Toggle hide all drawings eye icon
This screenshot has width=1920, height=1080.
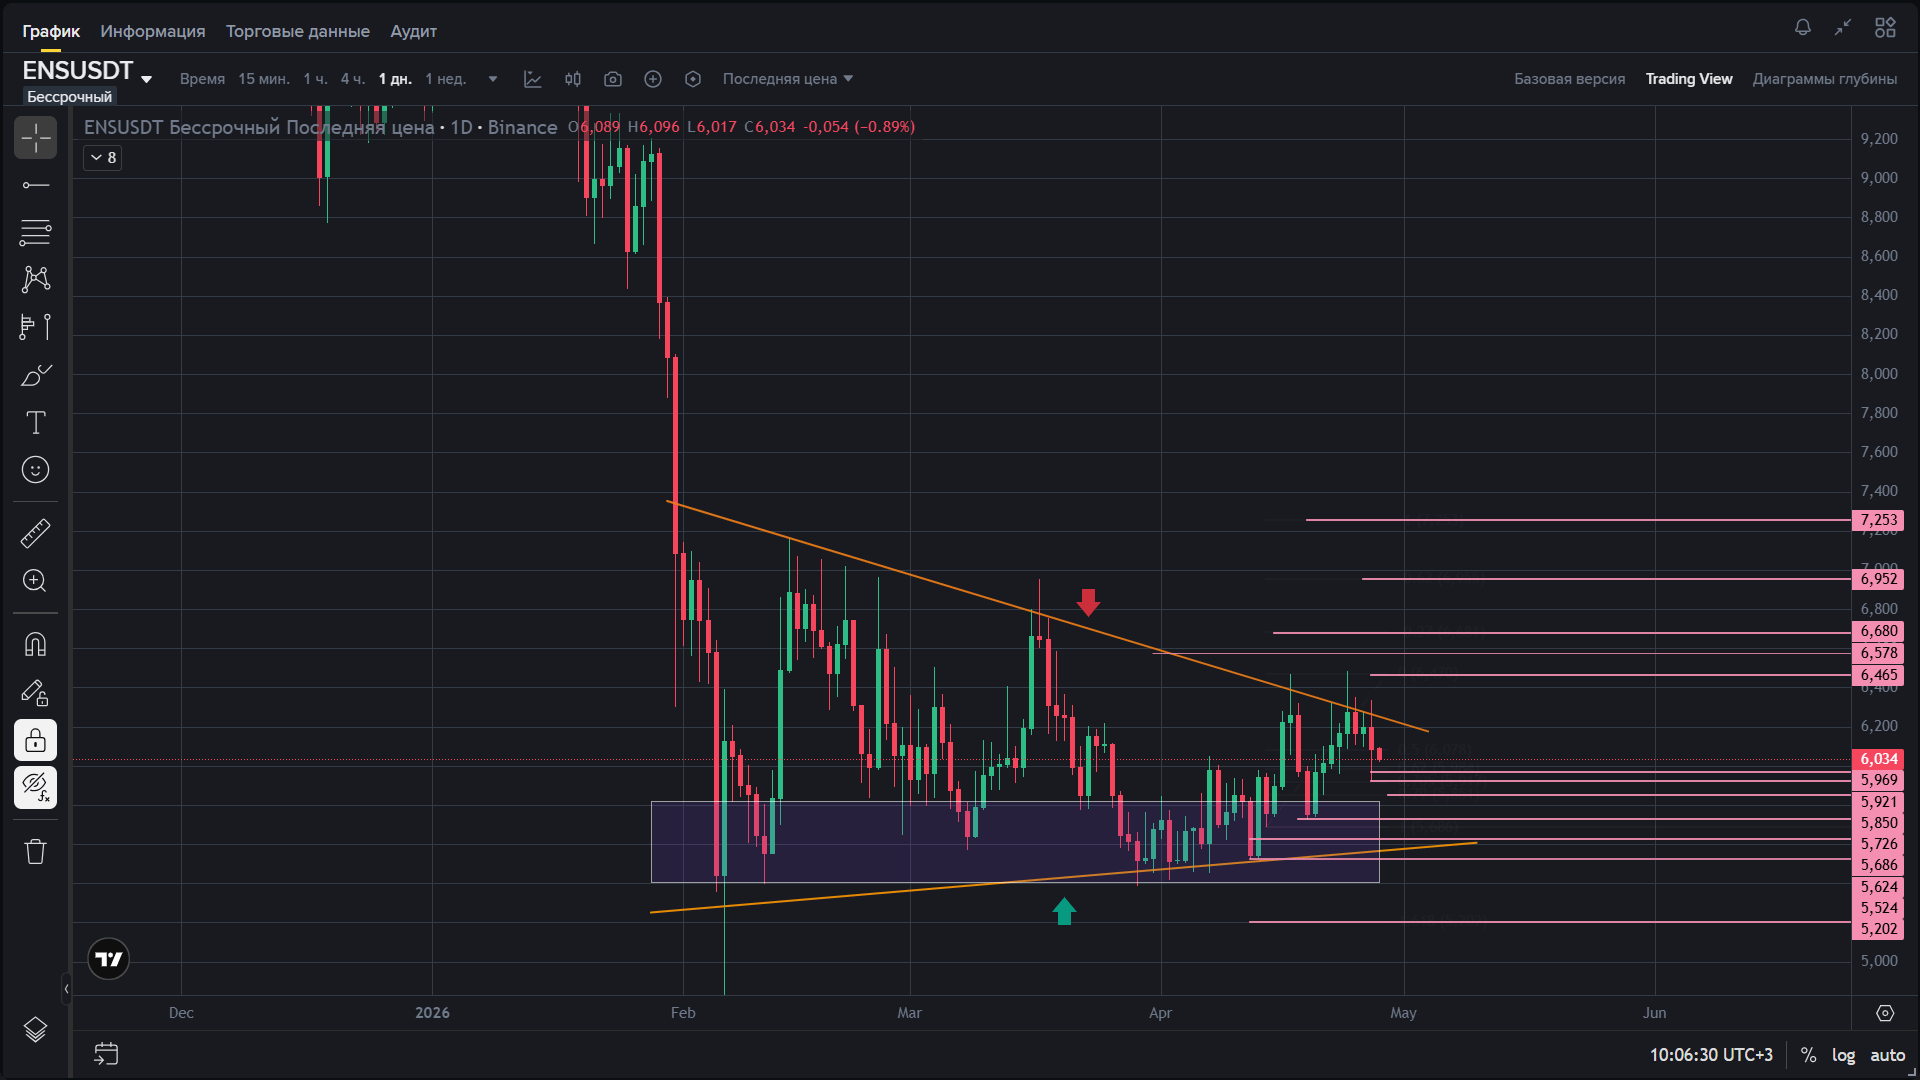click(35, 788)
